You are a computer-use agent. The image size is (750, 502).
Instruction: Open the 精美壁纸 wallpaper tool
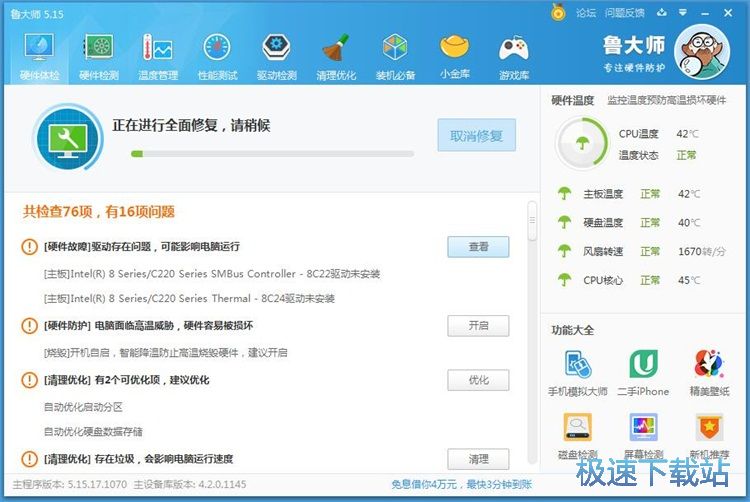[x=709, y=373]
